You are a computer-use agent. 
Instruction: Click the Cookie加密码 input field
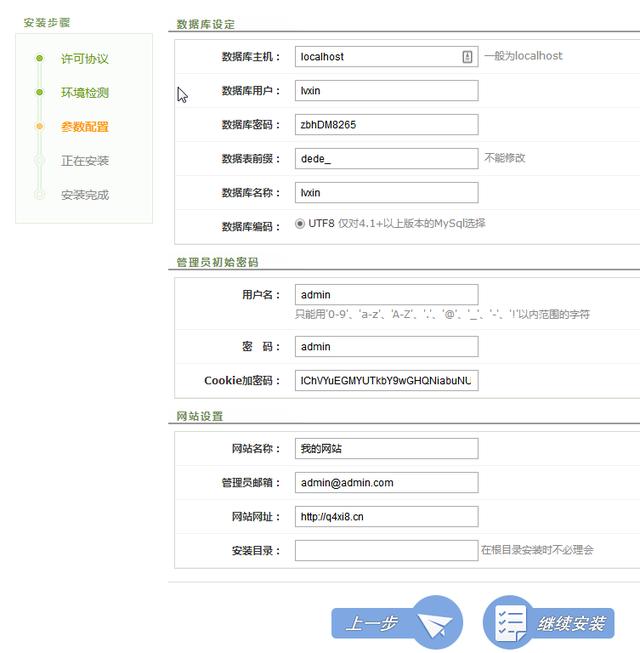386,381
